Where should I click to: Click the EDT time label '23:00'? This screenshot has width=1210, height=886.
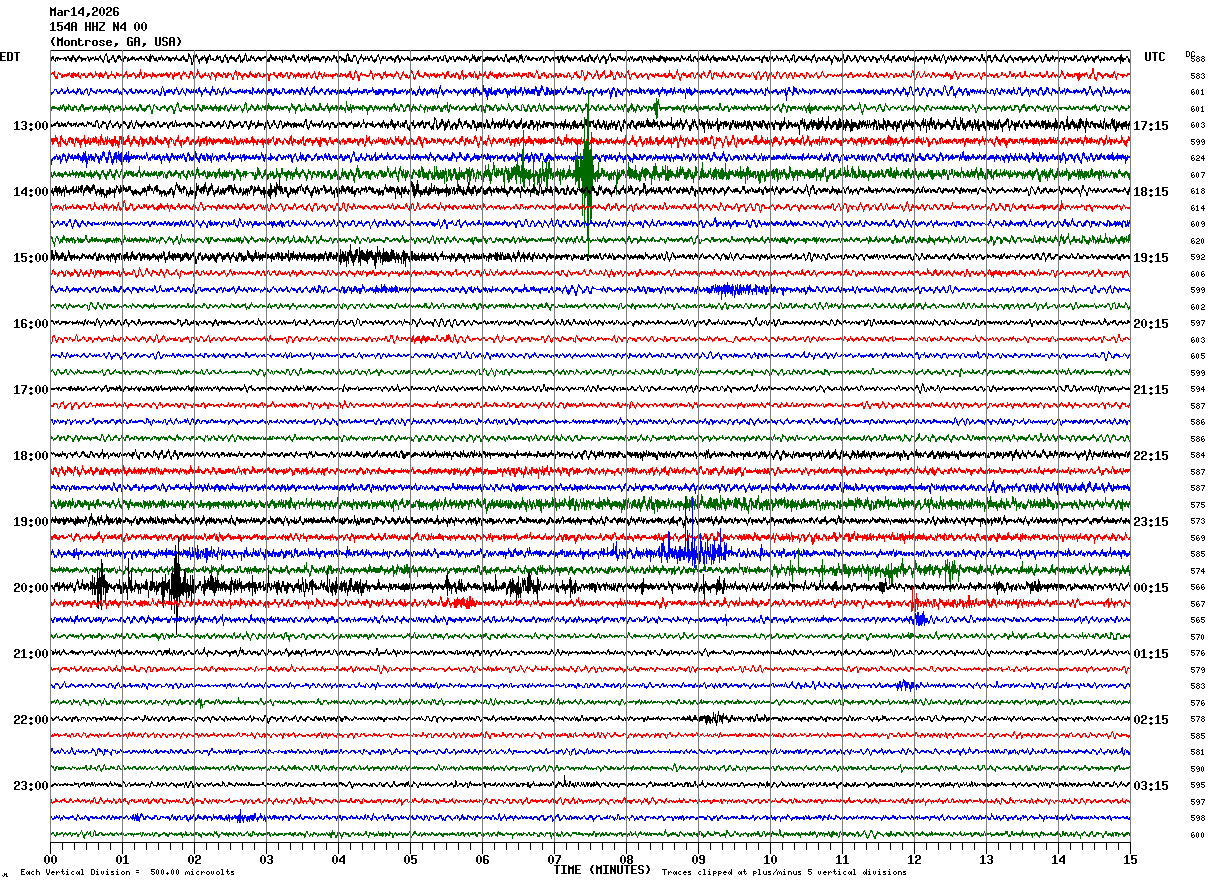pyautogui.click(x=31, y=786)
